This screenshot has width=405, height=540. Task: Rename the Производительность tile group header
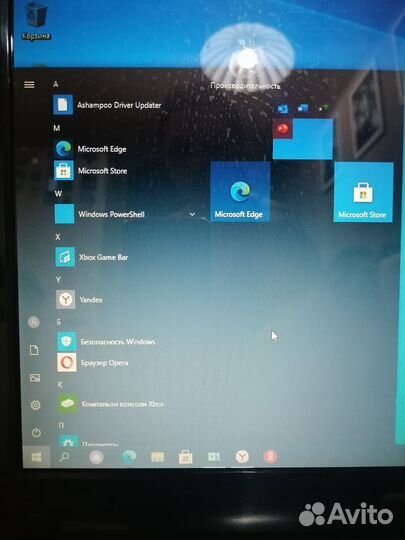tap(245, 86)
